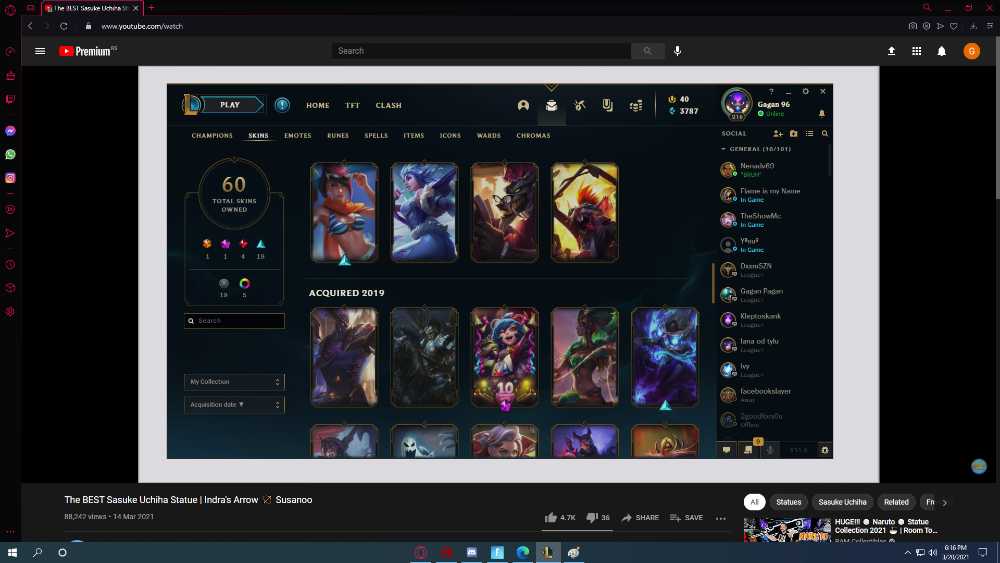Open the League of Legends taskbar icon
Image resolution: width=1000 pixels, height=563 pixels.
548,552
